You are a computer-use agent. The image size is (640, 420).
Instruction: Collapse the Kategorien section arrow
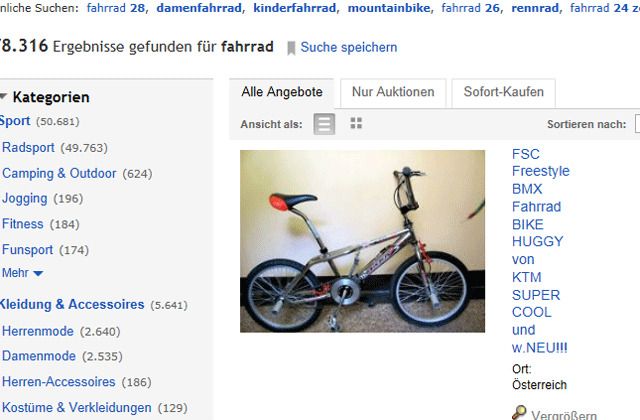3,97
